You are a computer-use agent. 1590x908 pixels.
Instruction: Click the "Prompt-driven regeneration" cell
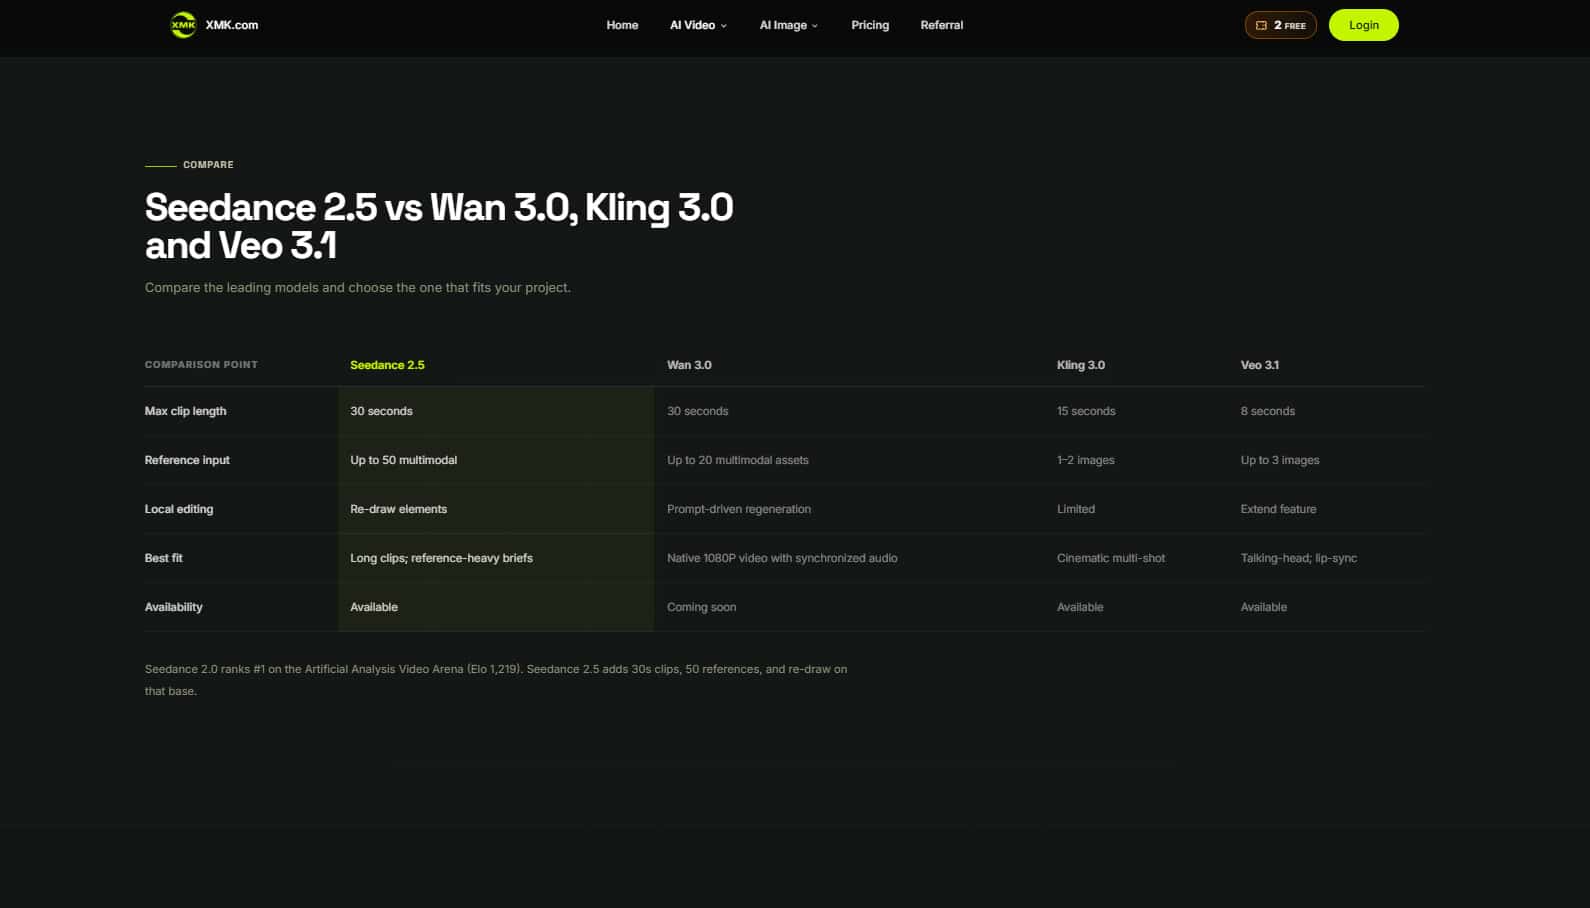(739, 509)
